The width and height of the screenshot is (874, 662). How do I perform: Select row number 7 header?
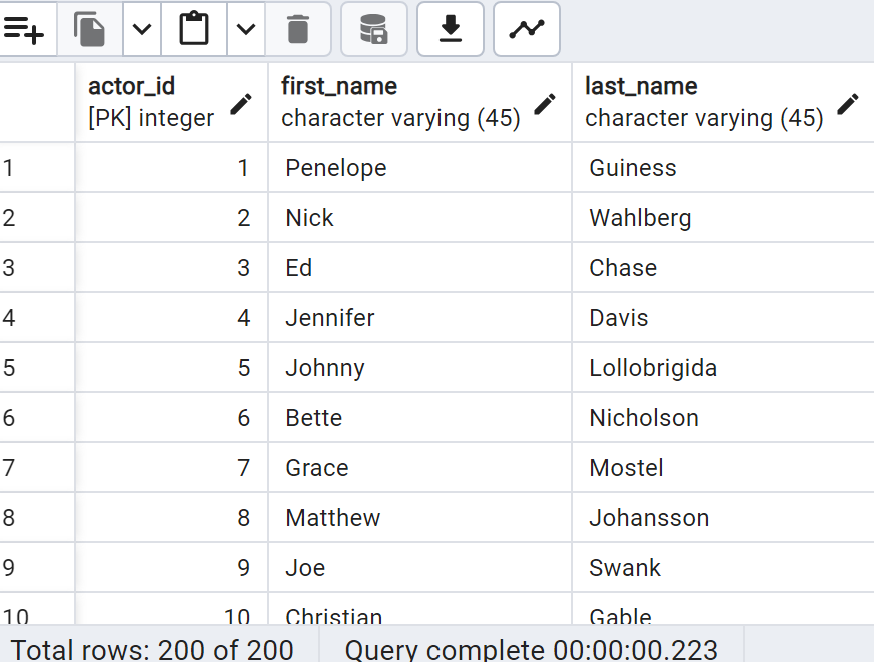(37, 468)
